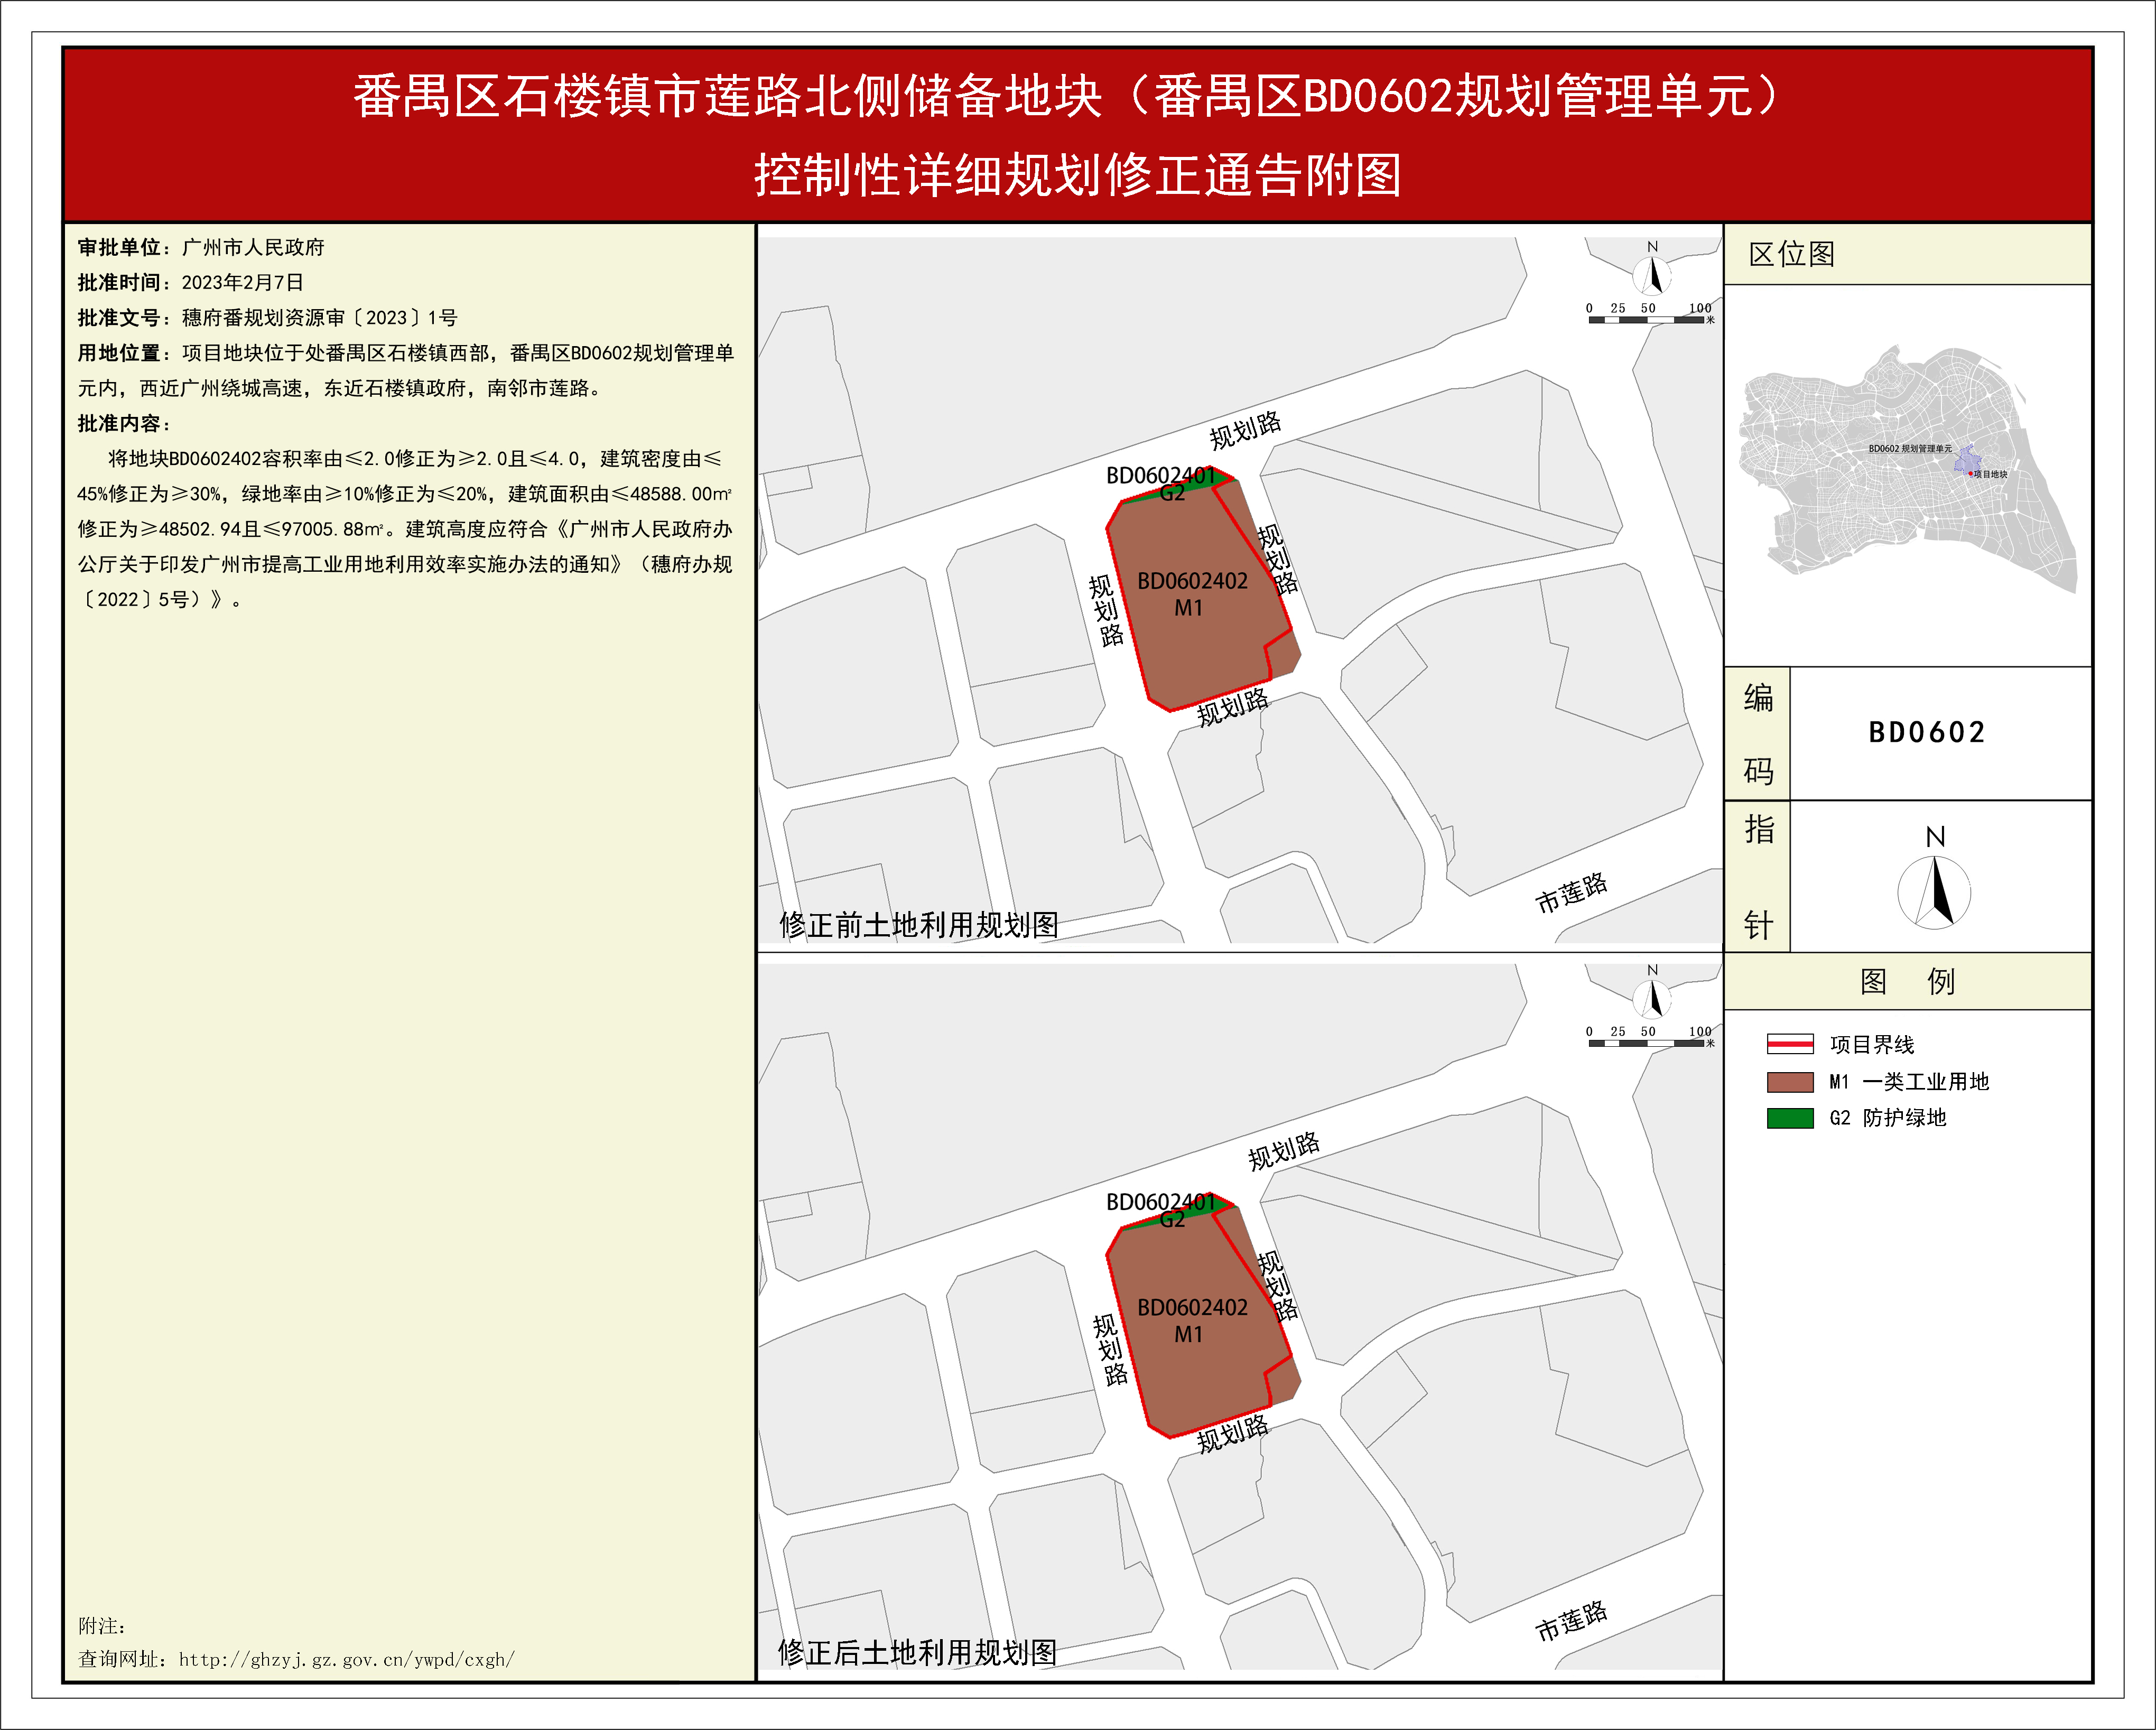The width and height of the screenshot is (2156, 1730).
Task: Click the red project dot on location map
Action: tap(1970, 474)
